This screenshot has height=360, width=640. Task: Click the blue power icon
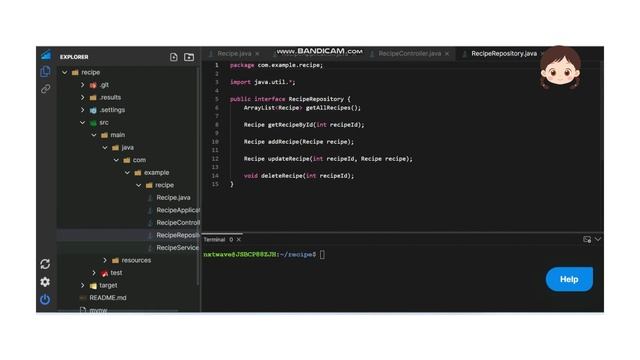[x=45, y=300]
